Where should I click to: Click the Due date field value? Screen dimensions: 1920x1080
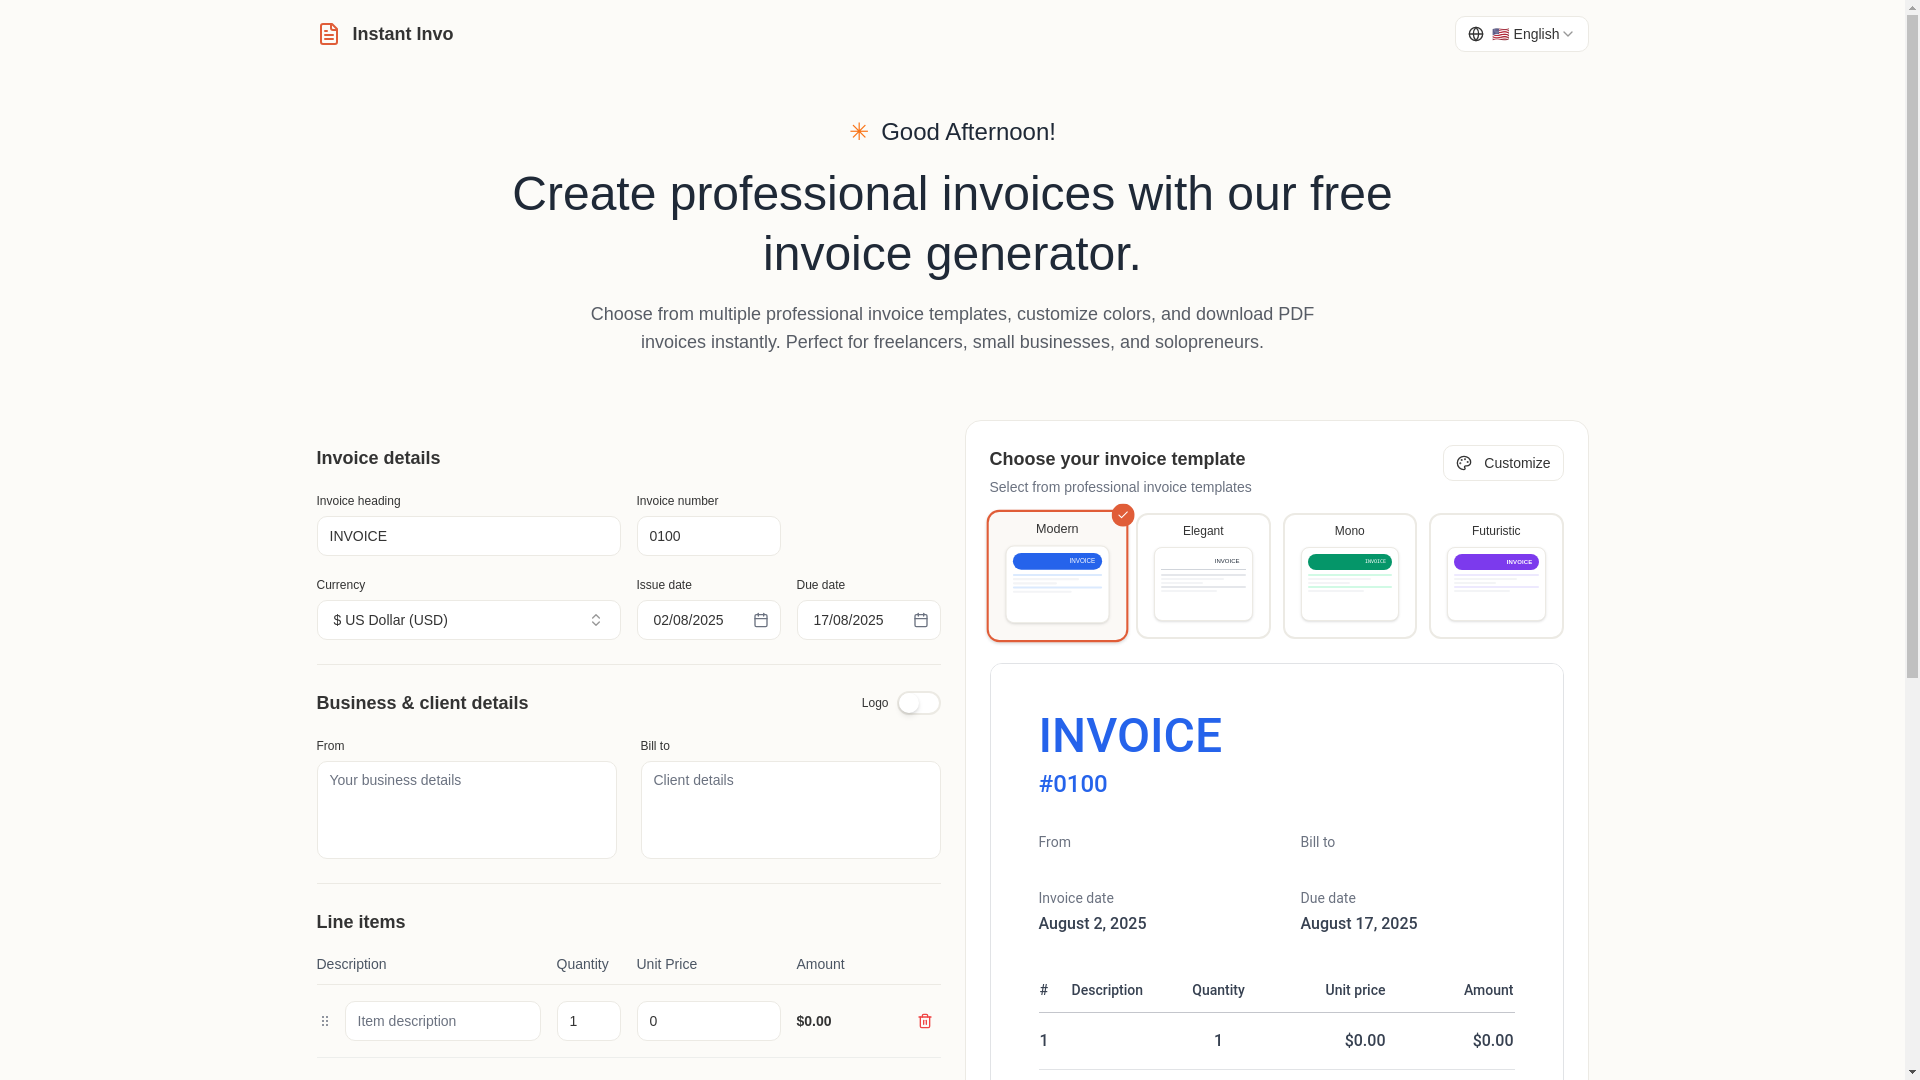tap(848, 620)
